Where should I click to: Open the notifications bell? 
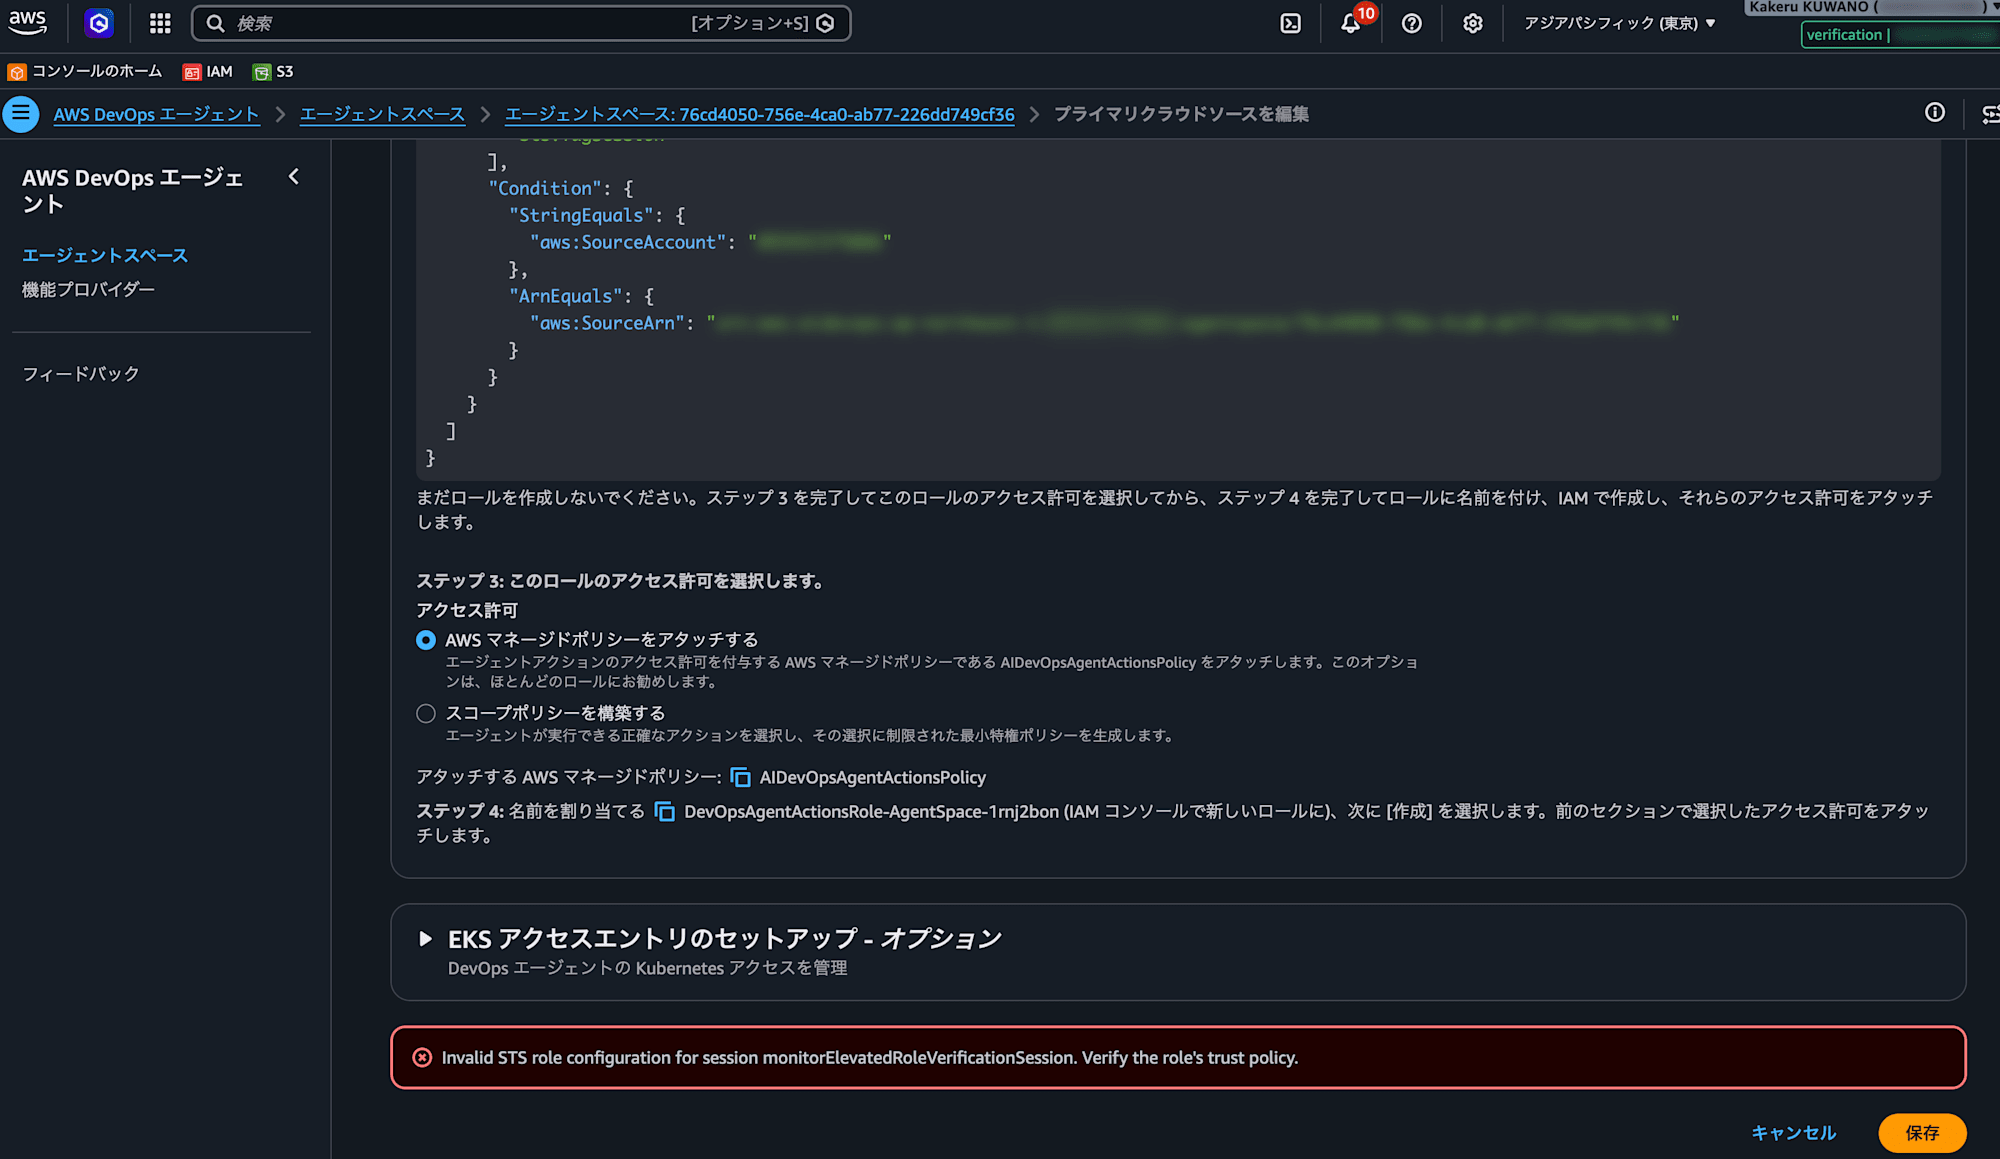point(1351,23)
